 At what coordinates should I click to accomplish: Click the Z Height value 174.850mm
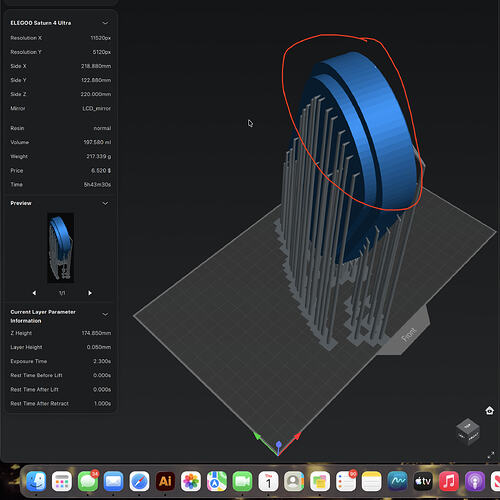point(96,333)
